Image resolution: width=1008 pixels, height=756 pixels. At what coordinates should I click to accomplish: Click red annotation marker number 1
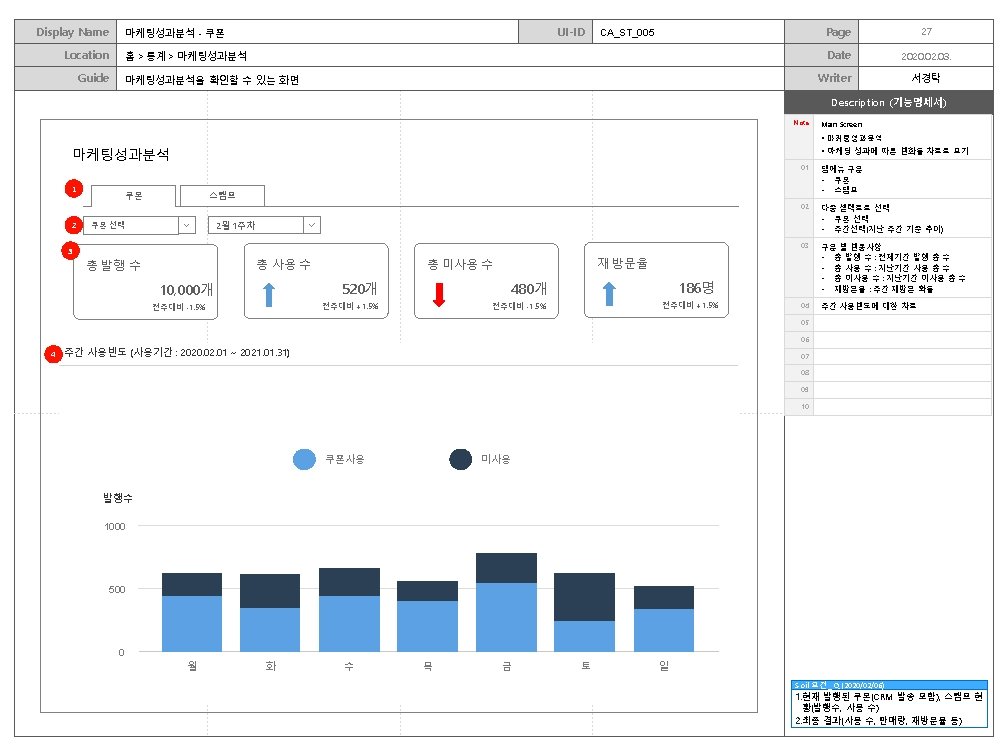pos(74,189)
